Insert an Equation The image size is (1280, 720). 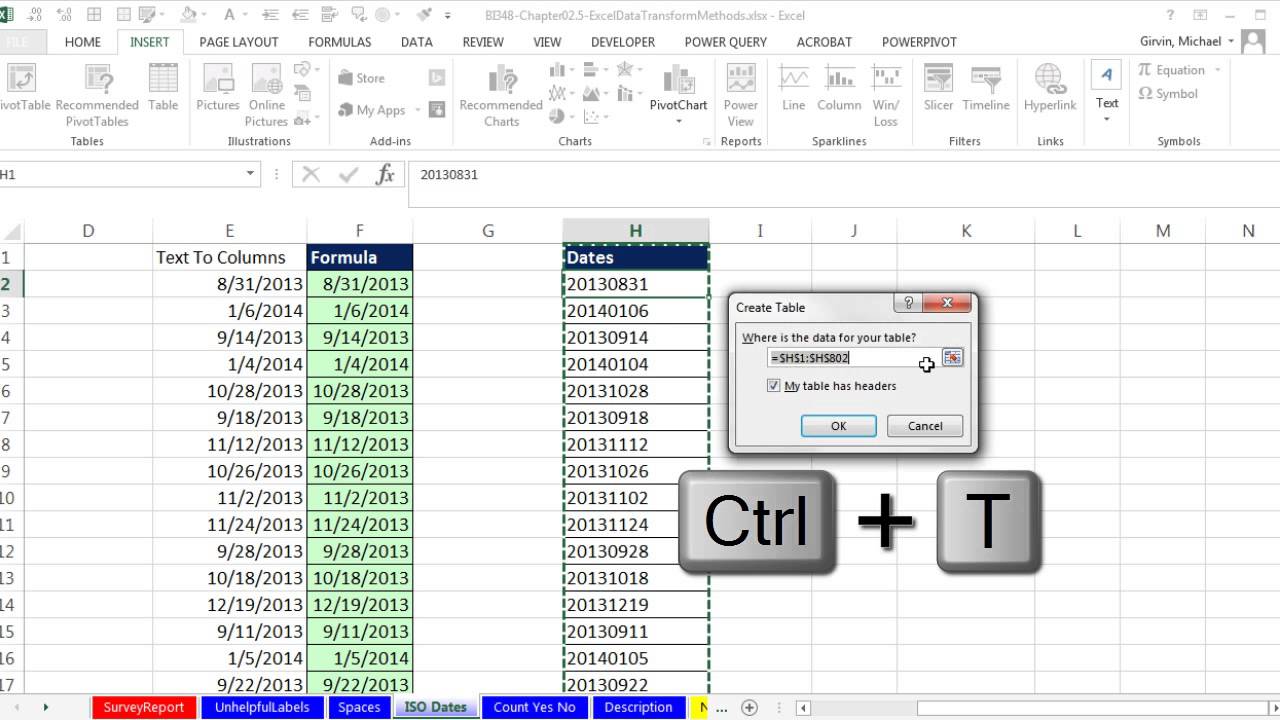(x=1170, y=70)
